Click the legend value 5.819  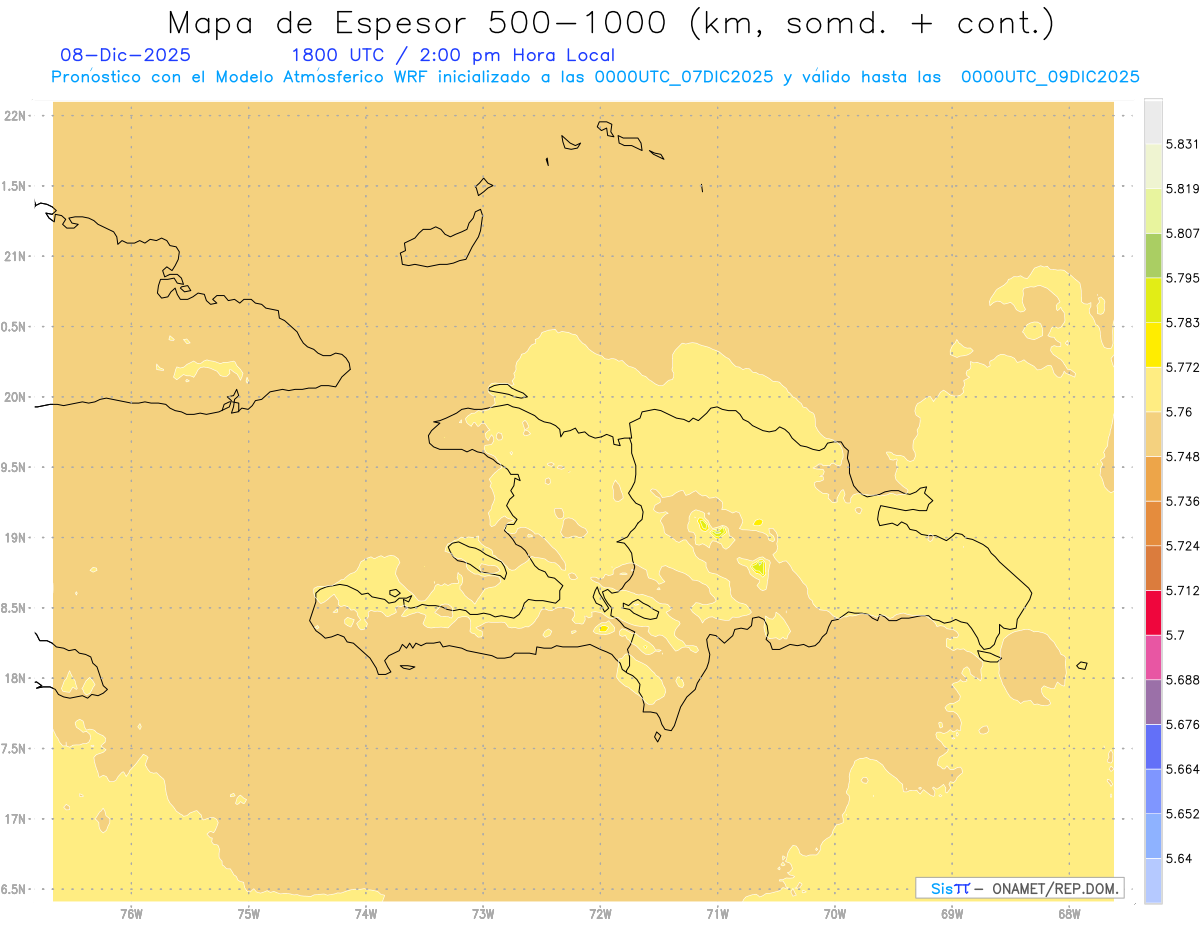[1183, 188]
